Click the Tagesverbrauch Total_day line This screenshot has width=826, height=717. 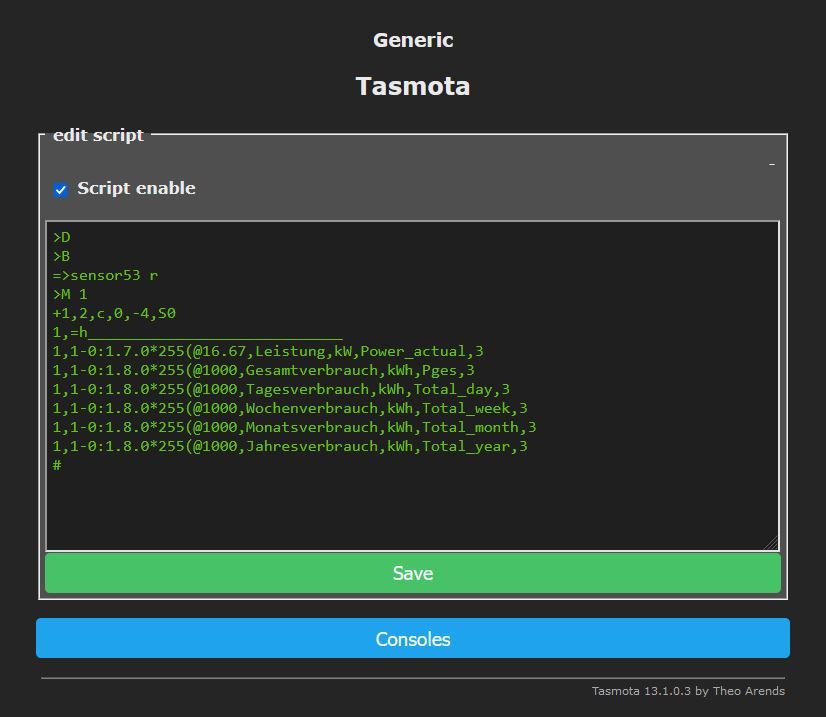pos(281,390)
